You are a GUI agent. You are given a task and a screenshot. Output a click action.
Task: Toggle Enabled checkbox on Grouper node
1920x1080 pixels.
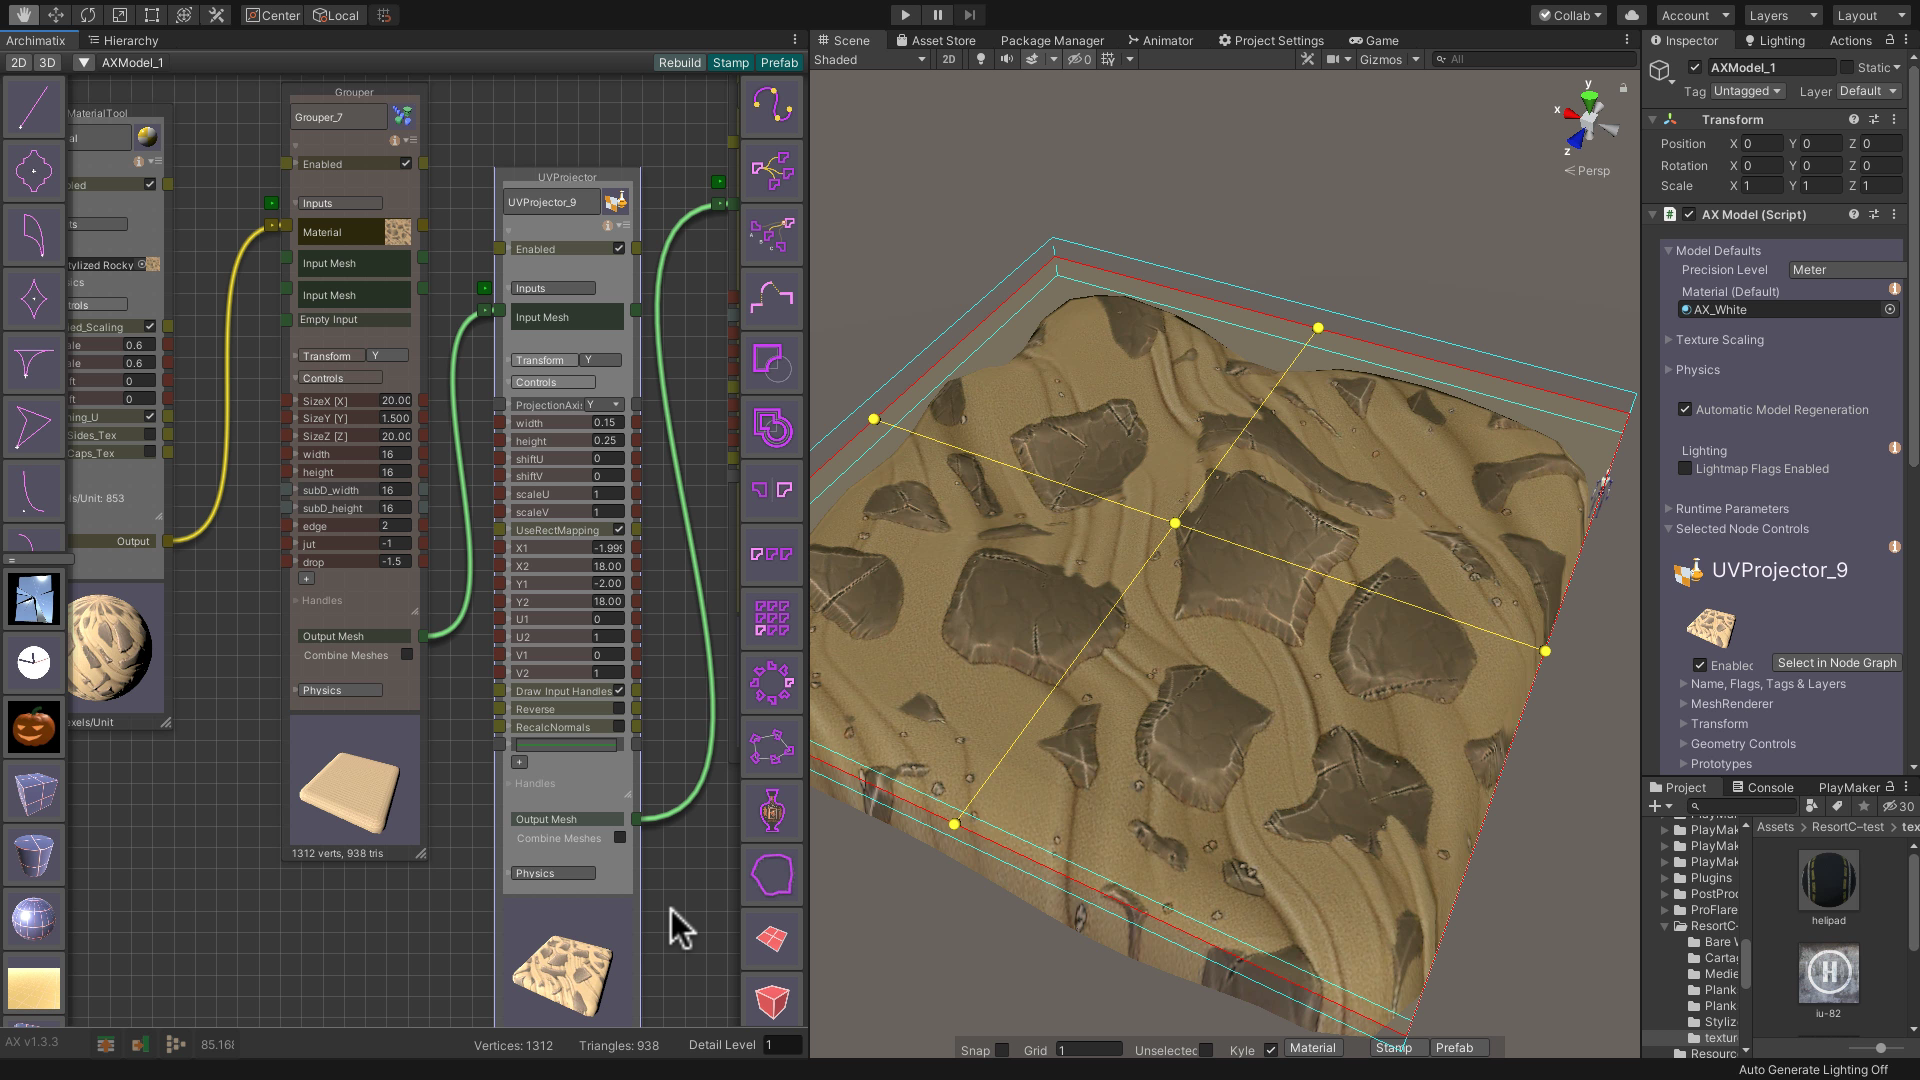406,163
